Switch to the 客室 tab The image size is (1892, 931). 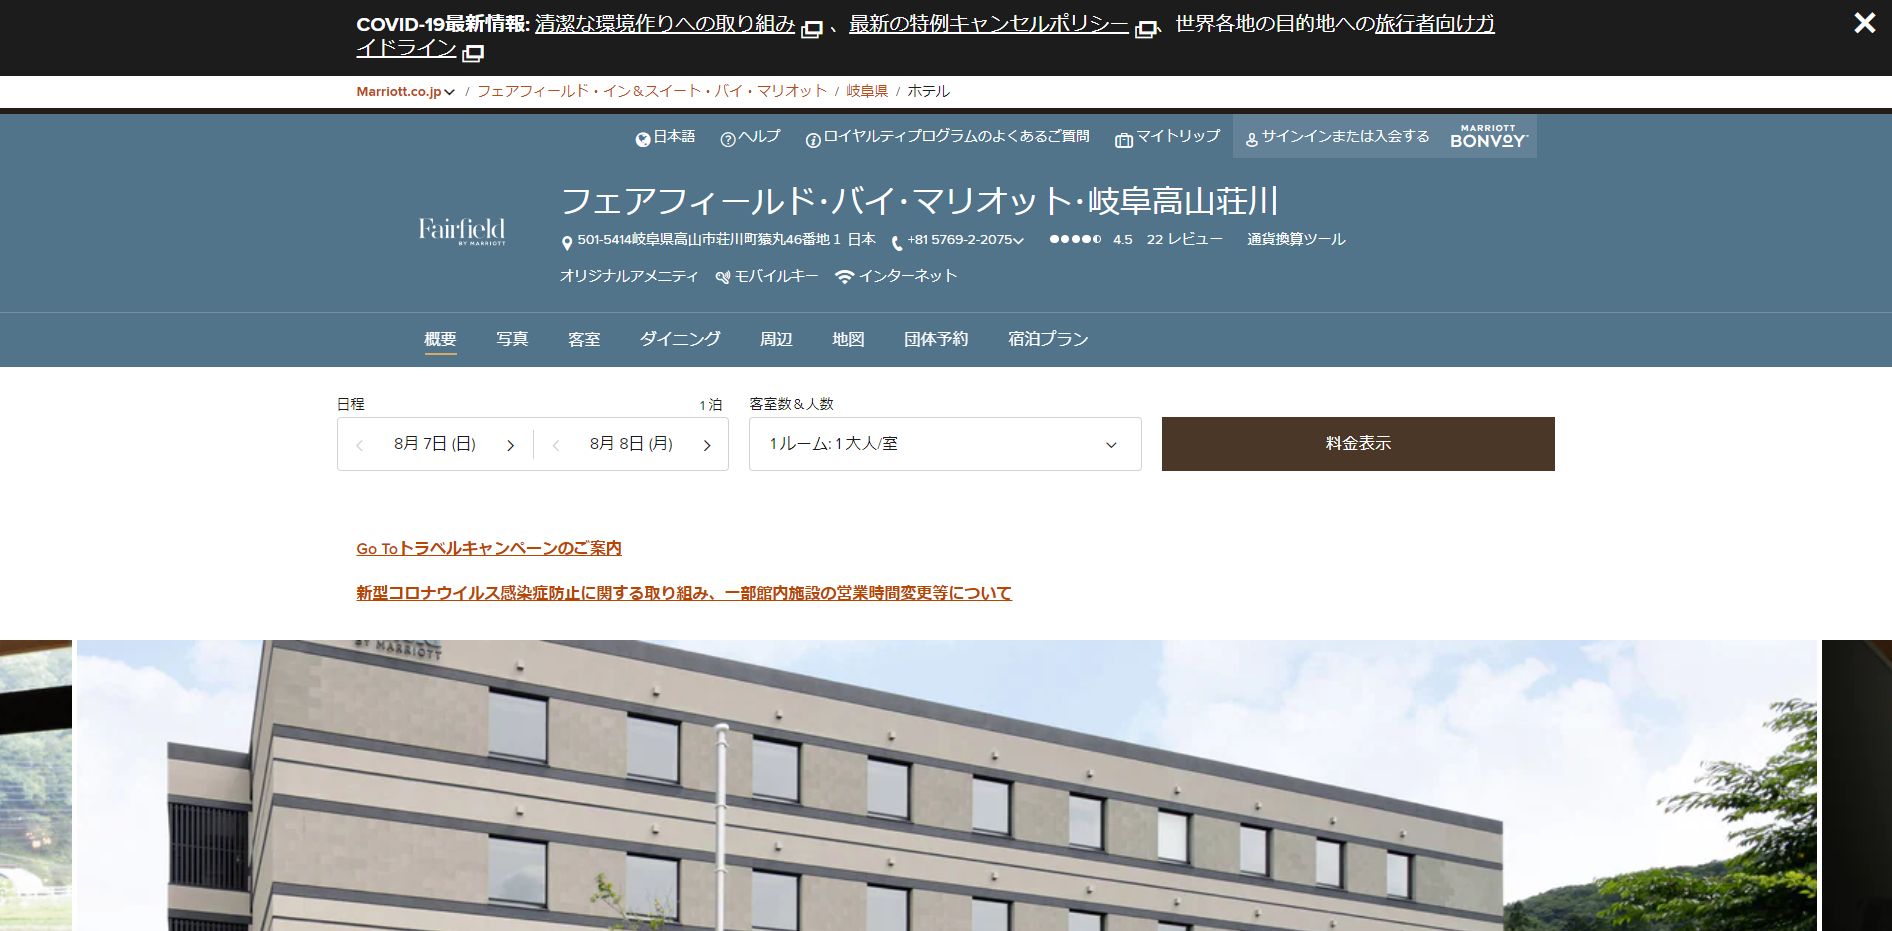(x=584, y=339)
